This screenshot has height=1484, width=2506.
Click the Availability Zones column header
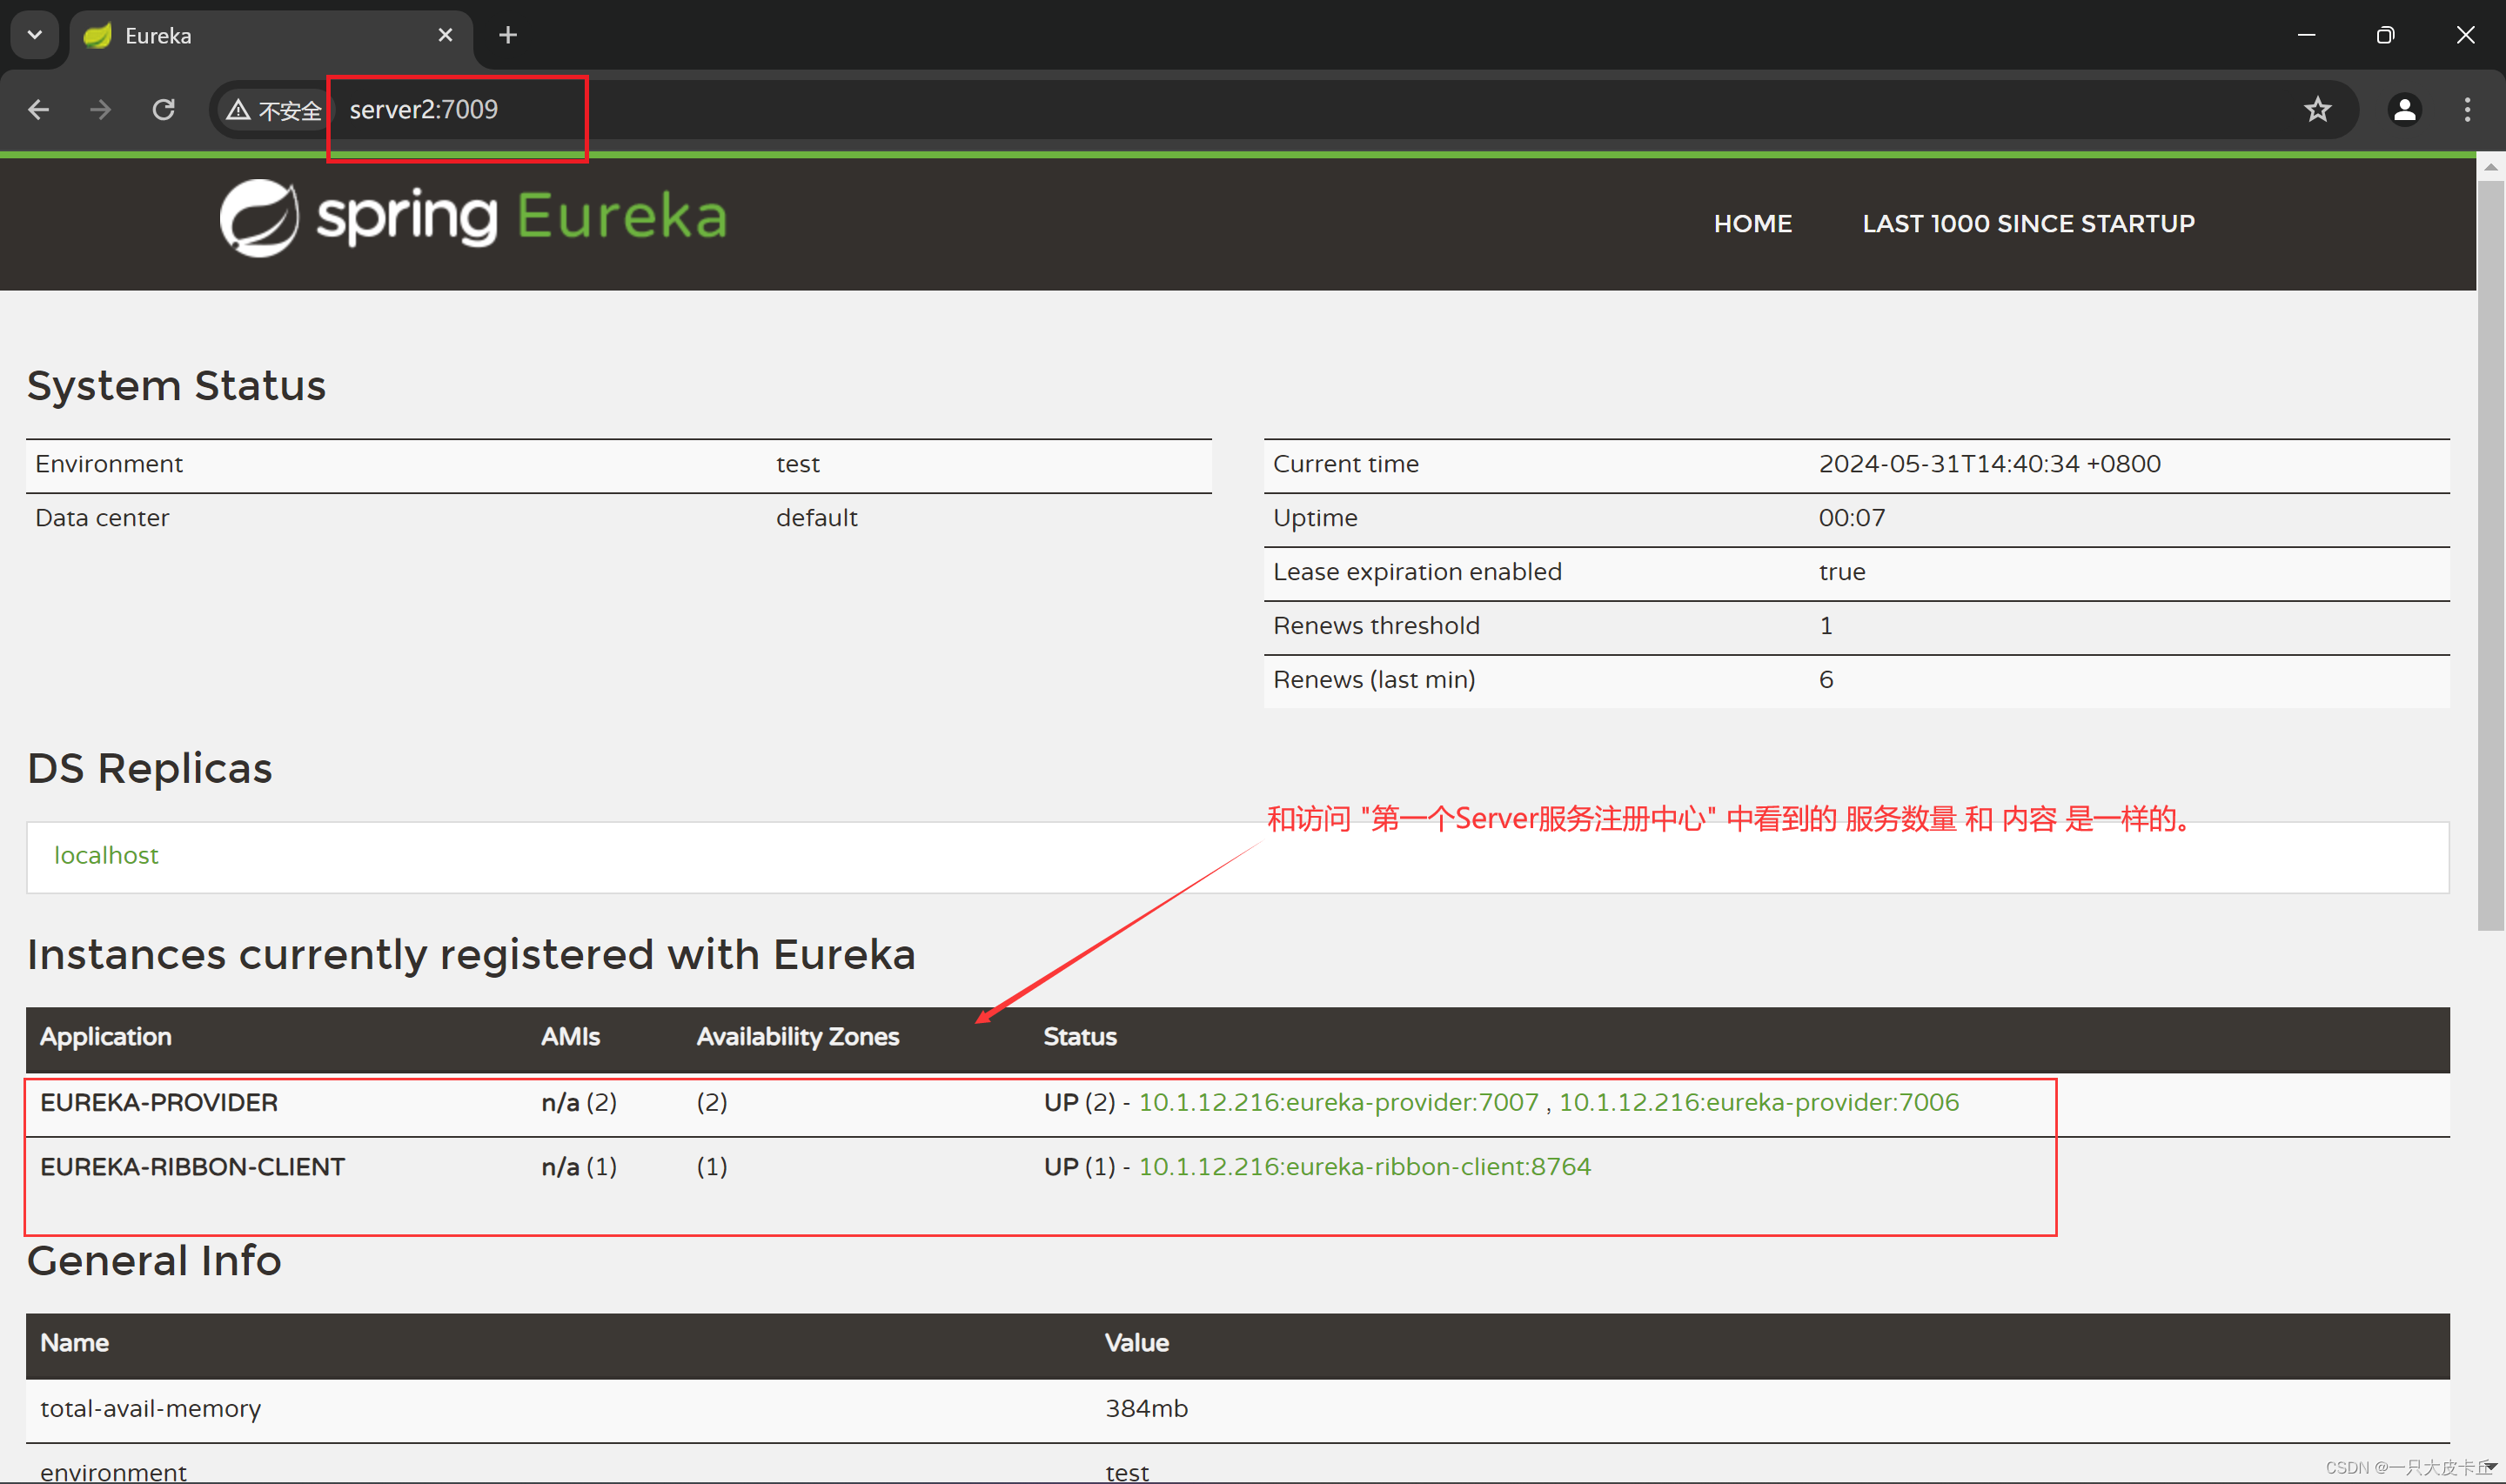coord(797,1036)
